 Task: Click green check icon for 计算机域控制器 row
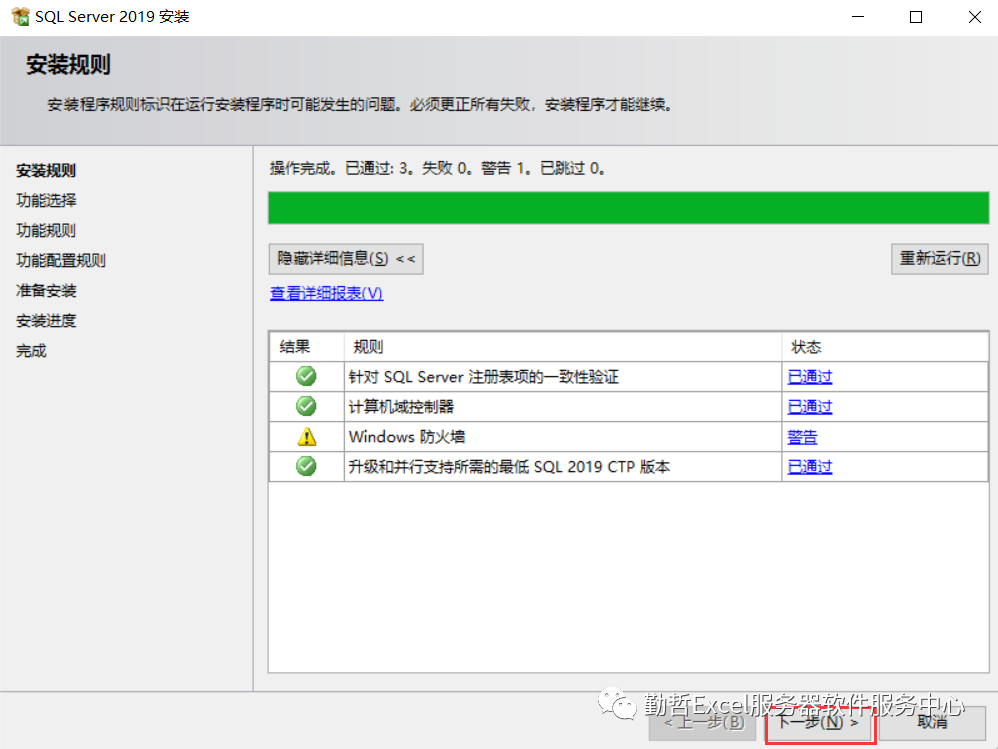pyautogui.click(x=306, y=406)
